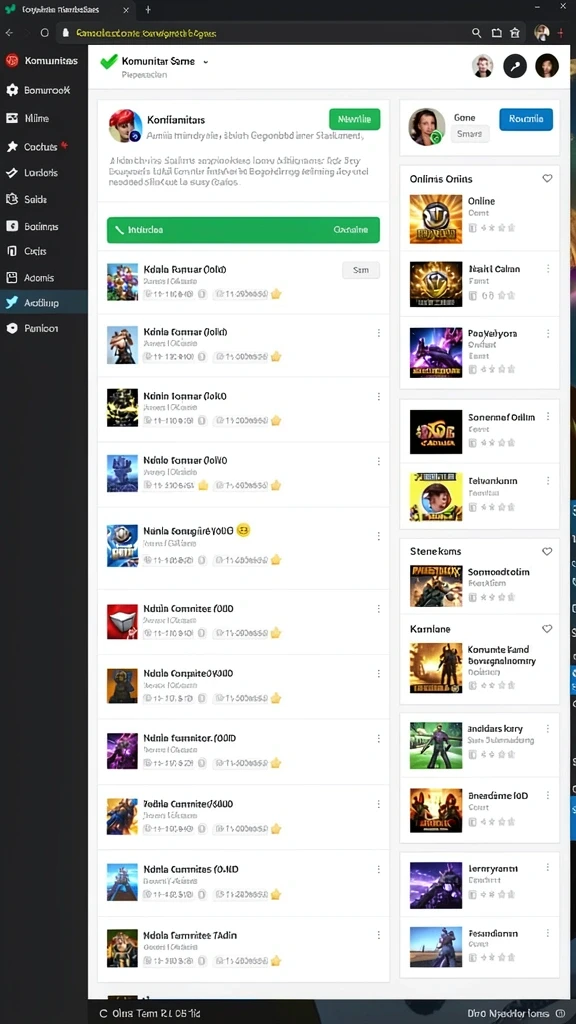Expand the dropdown arrow after Komunitar Same
The image size is (576, 1024).
point(206,61)
